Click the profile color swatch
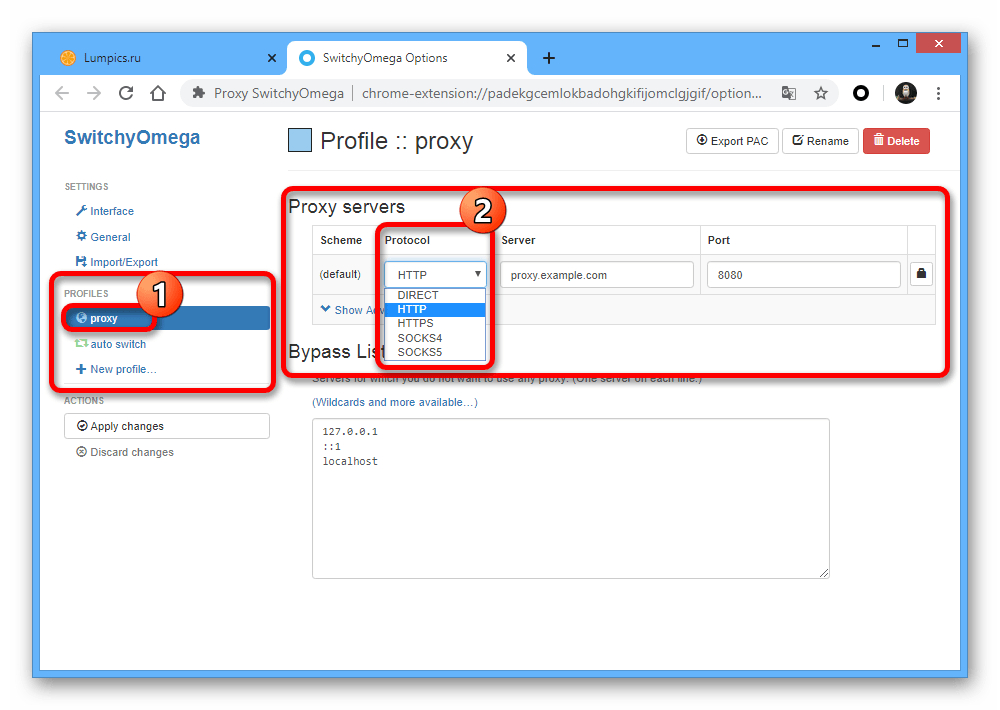Viewport: 1000px width, 710px height. tap(300, 140)
